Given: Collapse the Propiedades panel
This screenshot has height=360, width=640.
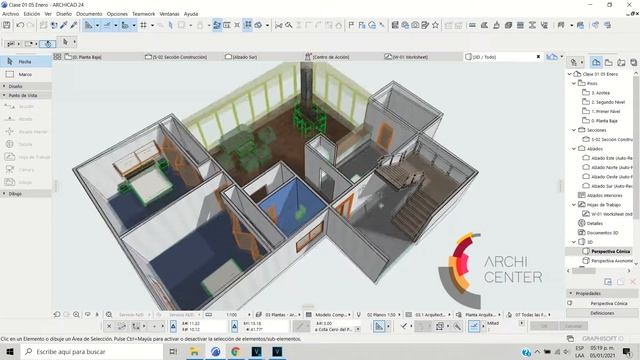Looking at the screenshot, I should coord(571,293).
